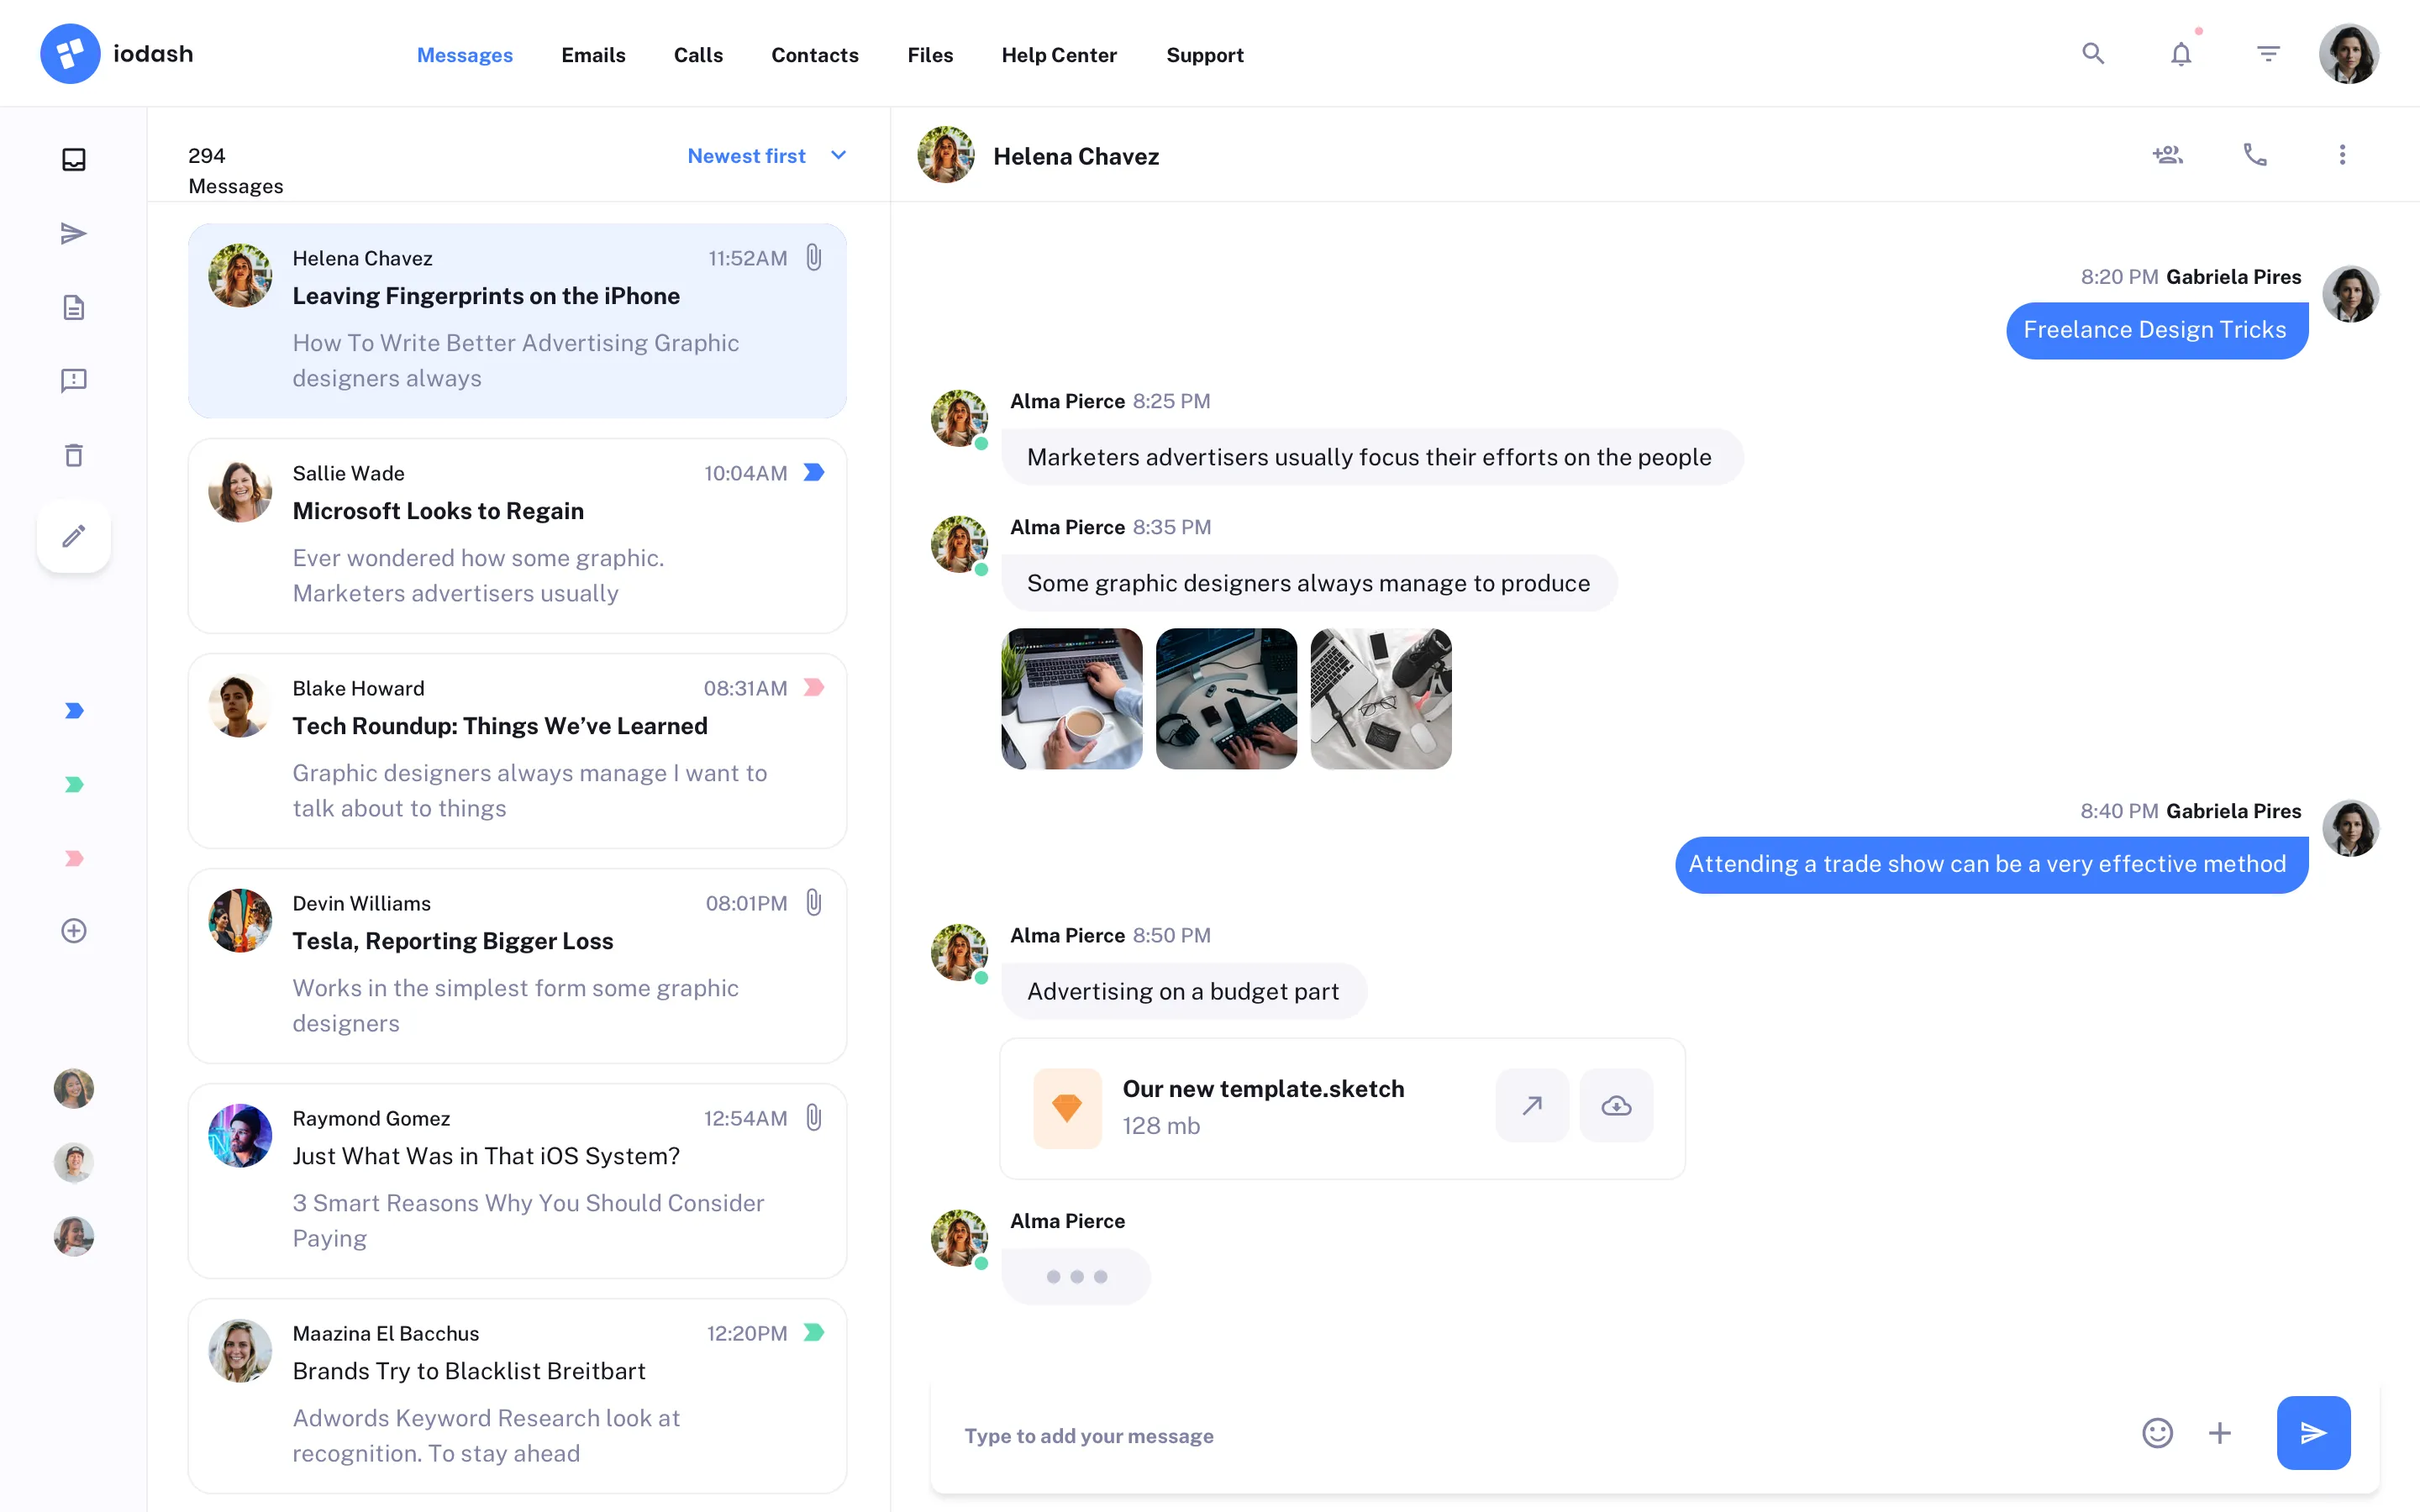
Task: Open the Newest first sorting dropdown
Action: [x=766, y=155]
